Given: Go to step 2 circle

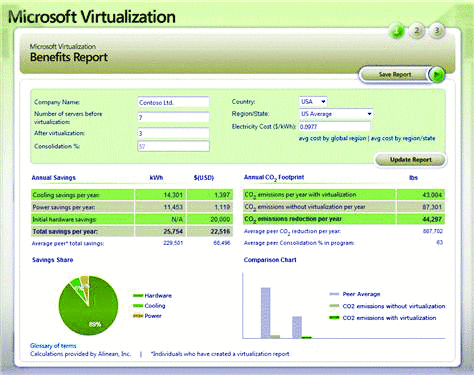Looking at the screenshot, I should tap(417, 31).
